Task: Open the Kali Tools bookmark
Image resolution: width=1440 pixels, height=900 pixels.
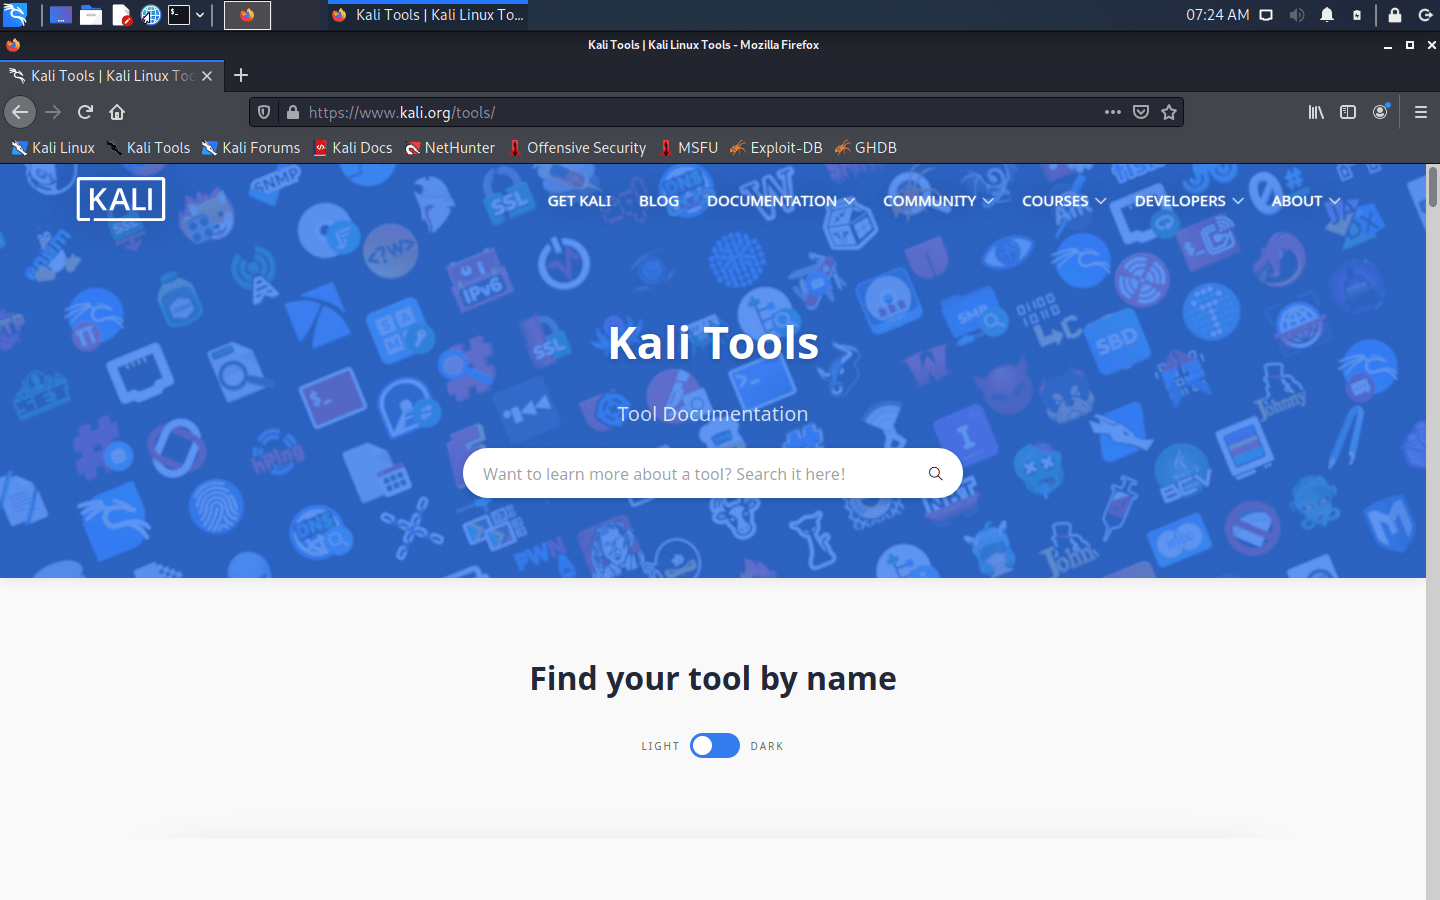Action: (x=148, y=148)
